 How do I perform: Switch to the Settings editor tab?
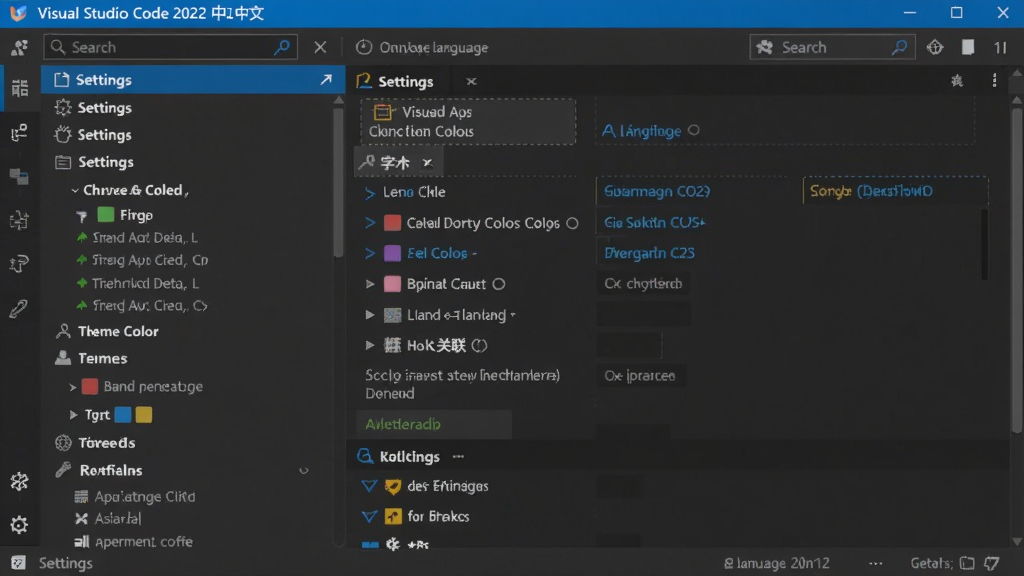coord(406,81)
